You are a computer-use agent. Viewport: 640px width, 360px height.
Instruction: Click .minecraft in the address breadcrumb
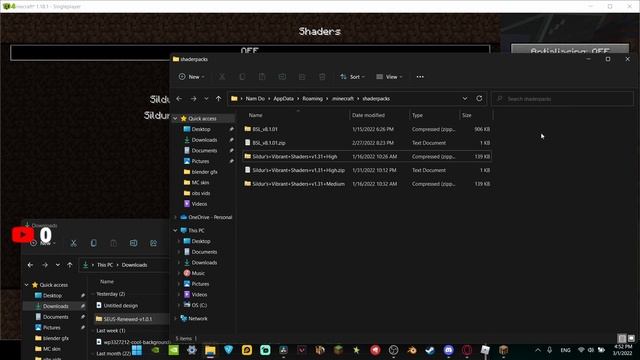pos(342,99)
